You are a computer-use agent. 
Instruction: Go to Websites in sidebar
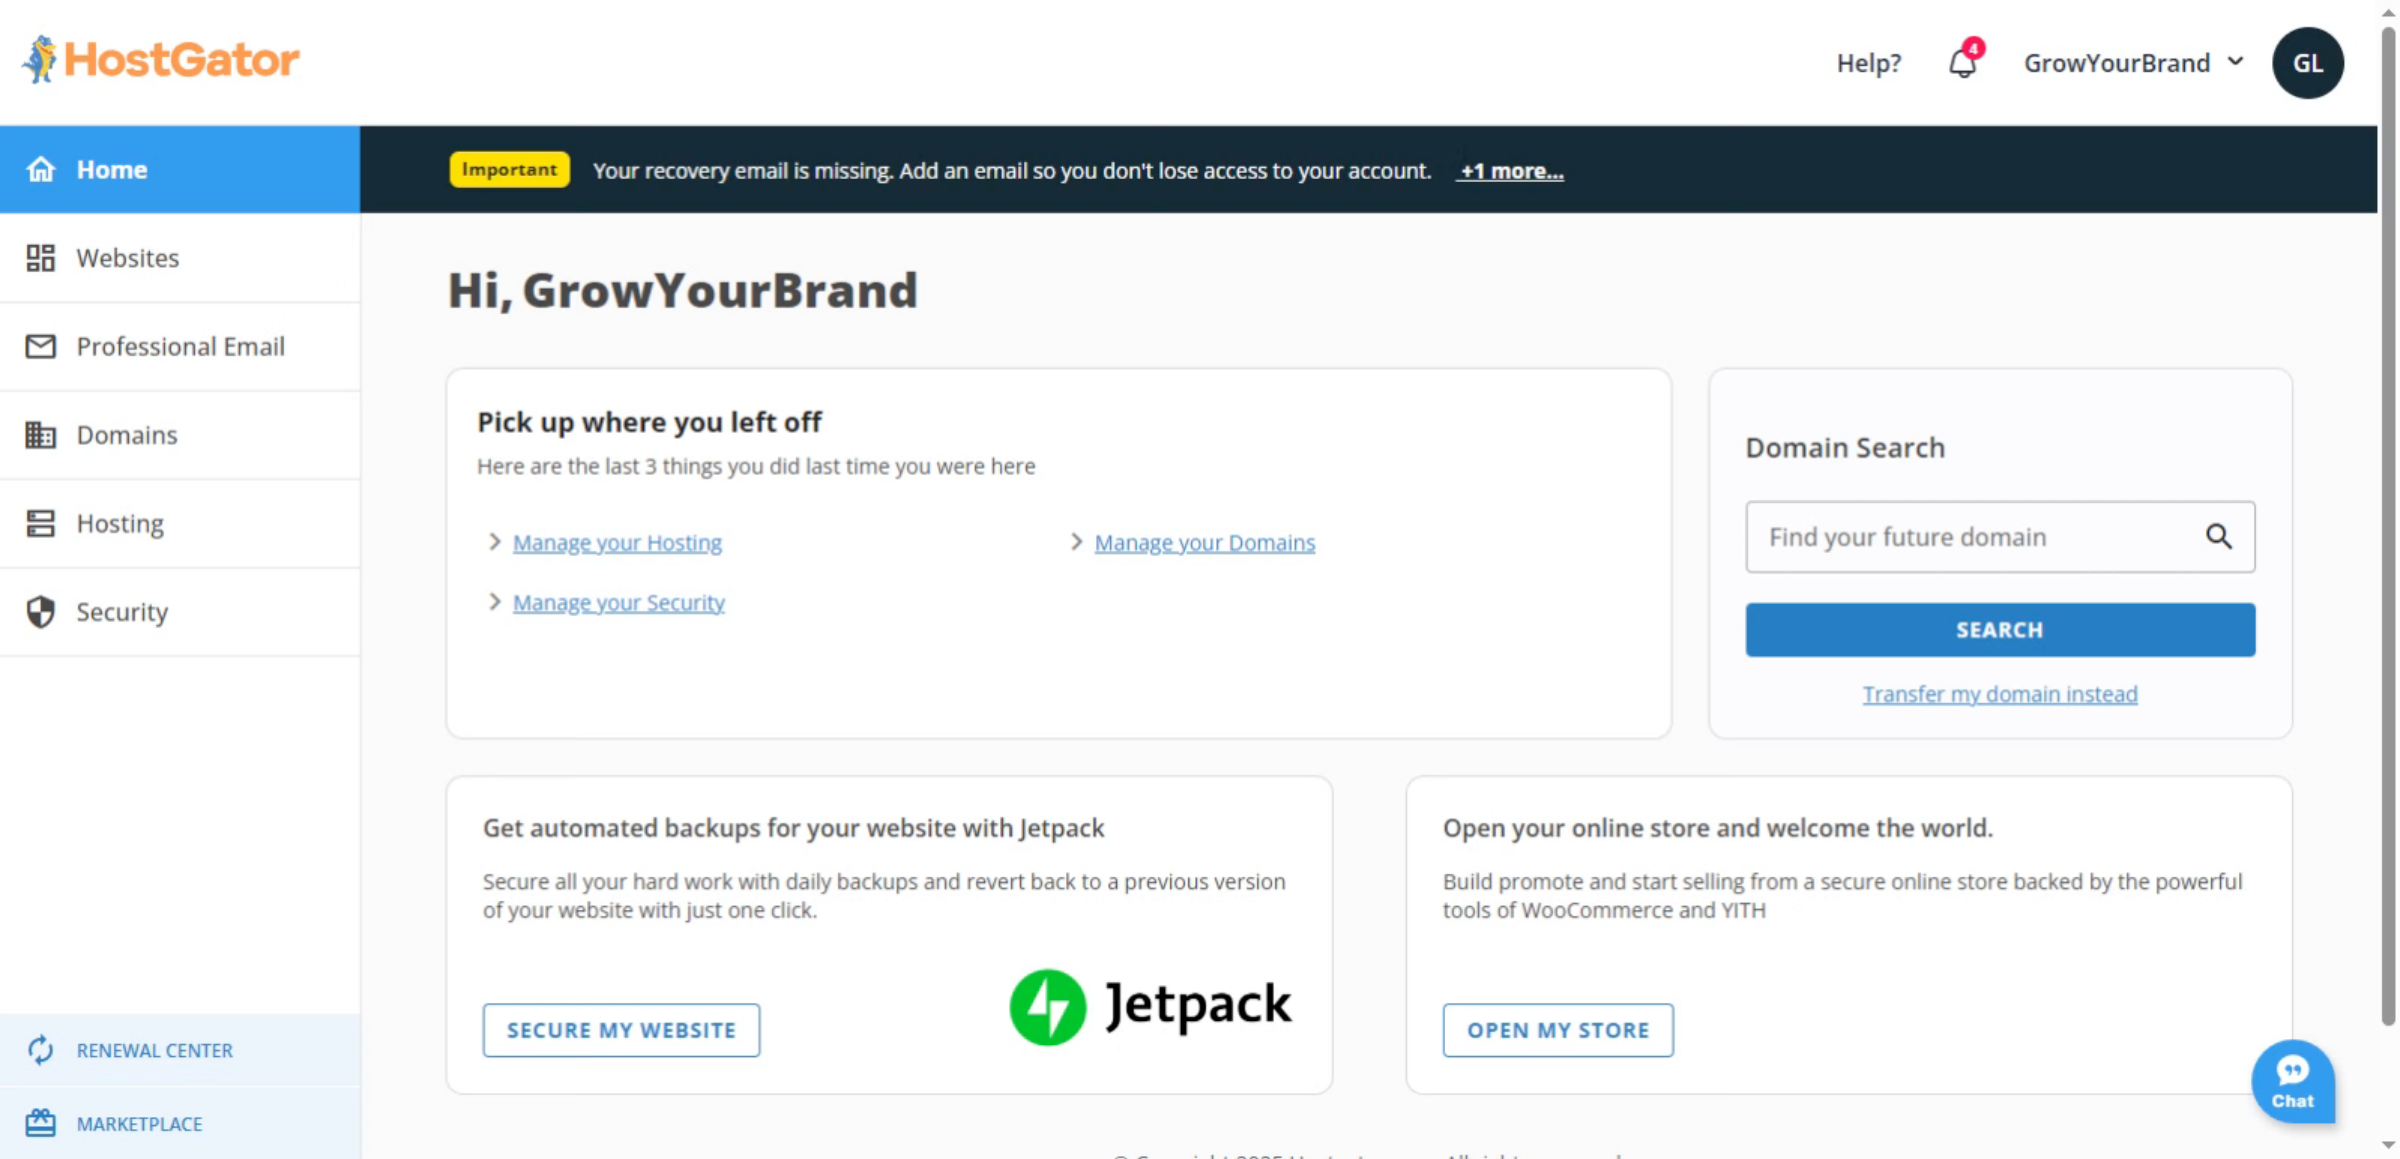pos(128,258)
